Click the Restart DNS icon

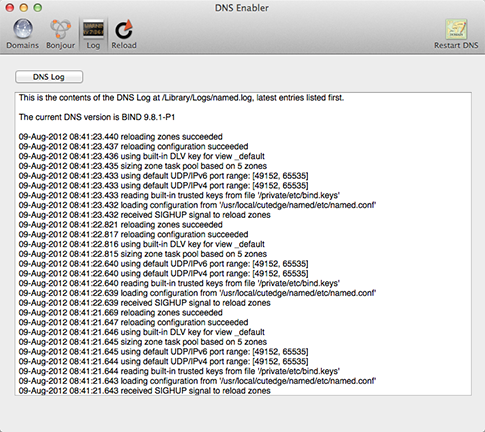(456, 29)
